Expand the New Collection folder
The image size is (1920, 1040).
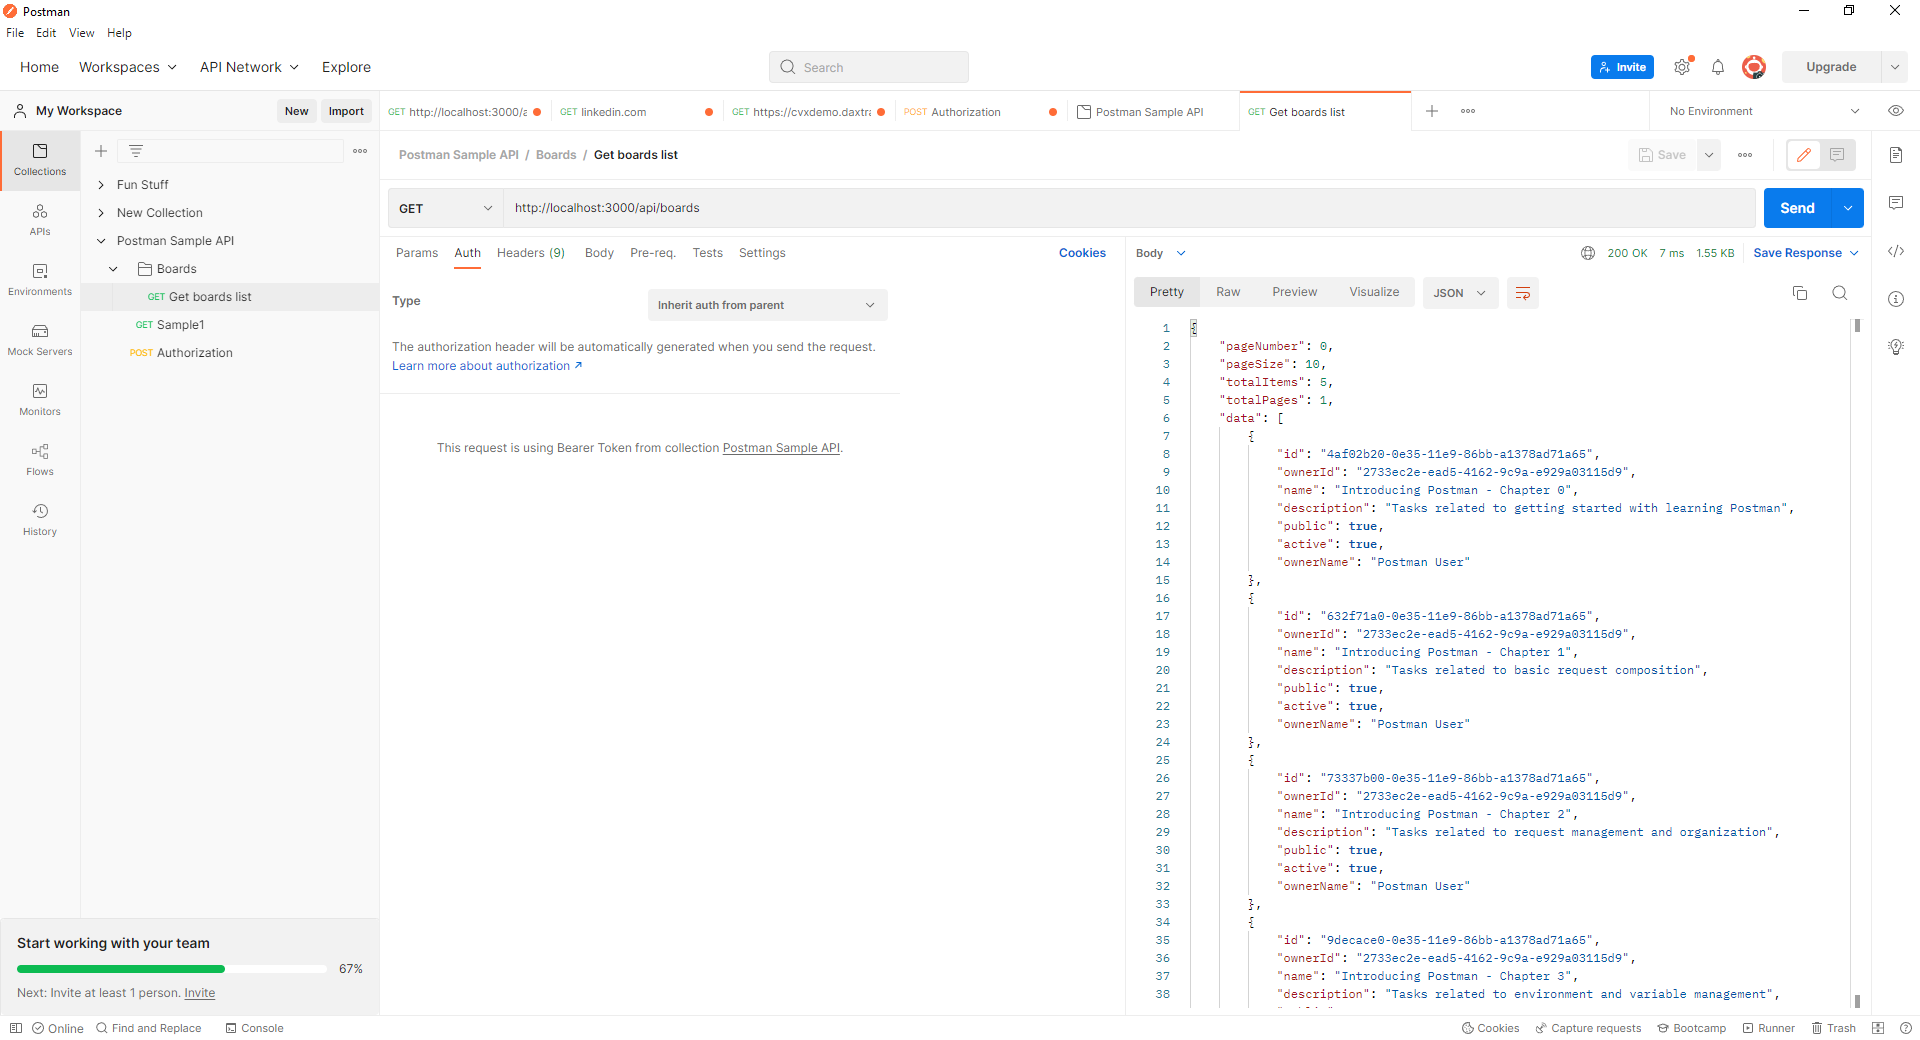pos(101,213)
